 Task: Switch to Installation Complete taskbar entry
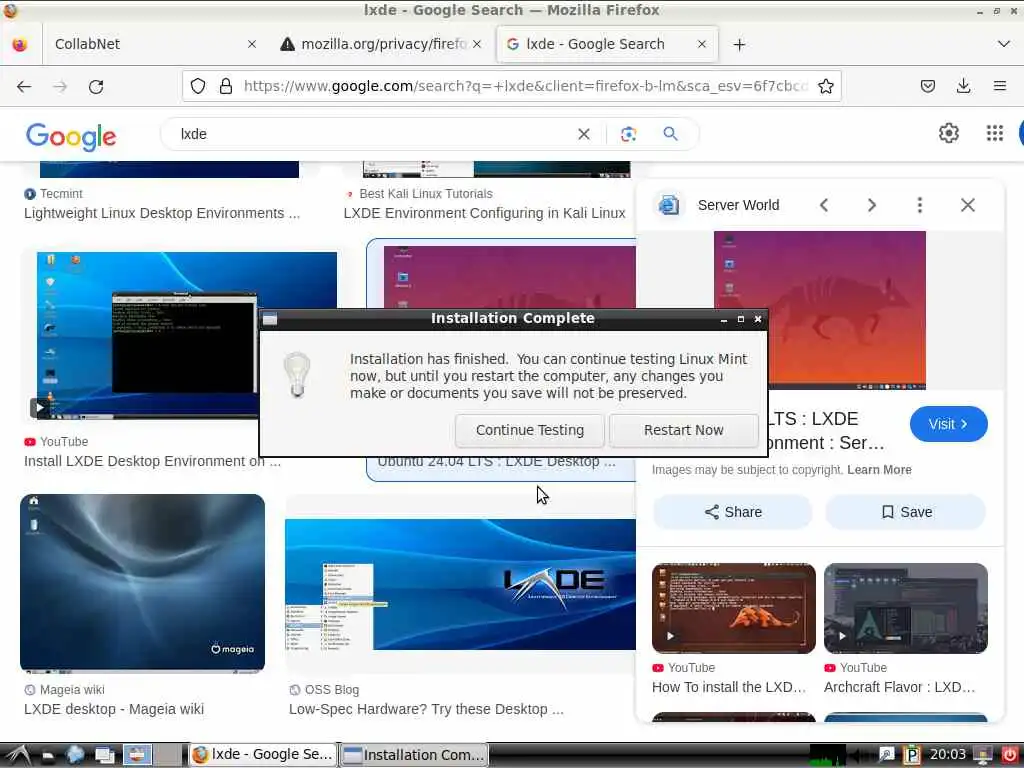[414, 755]
